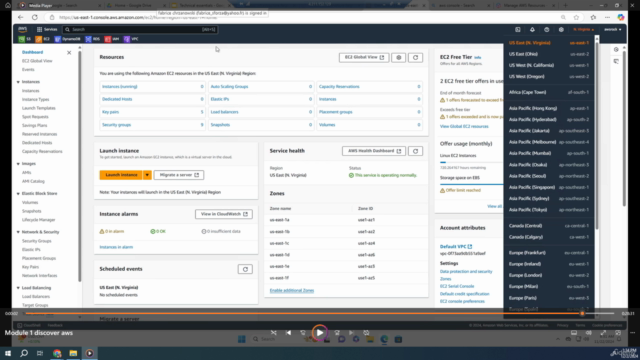This screenshot has width=640, height=360.
Task: Collapse the N. Virginia region dropdown
Action: (583, 29)
